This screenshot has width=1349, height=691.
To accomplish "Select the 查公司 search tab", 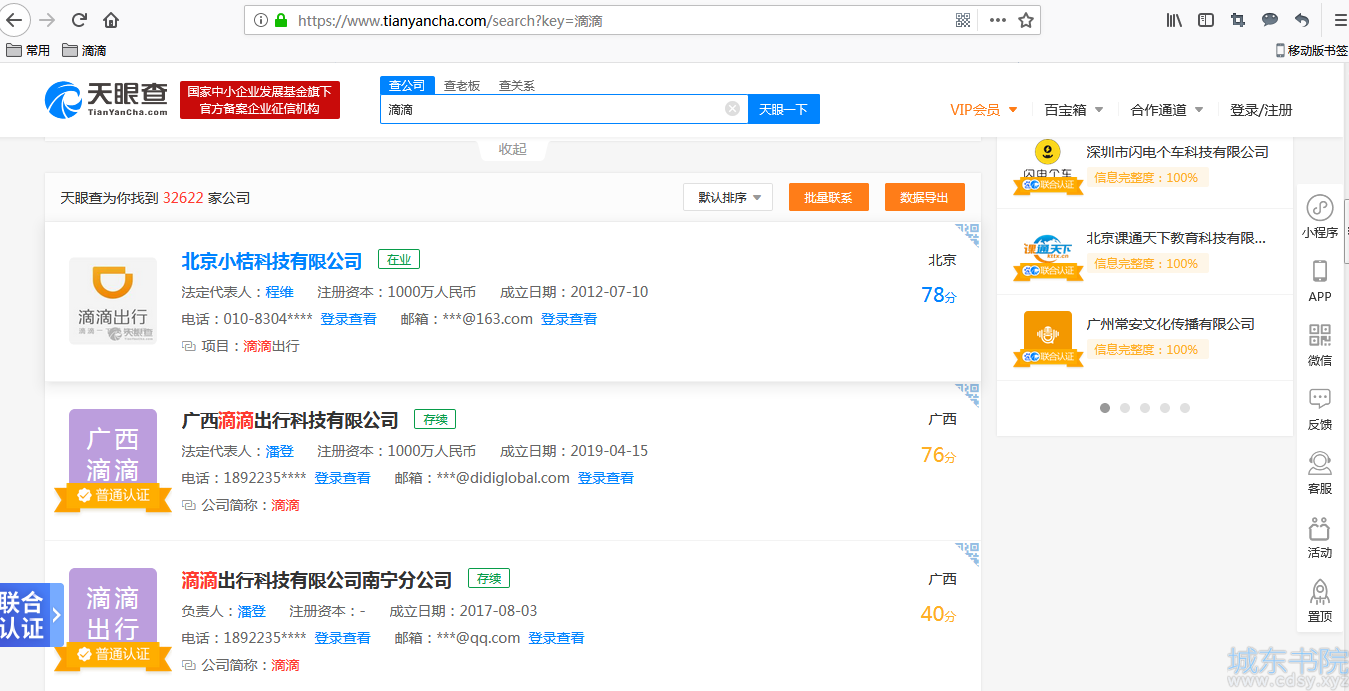I will pyautogui.click(x=407, y=85).
